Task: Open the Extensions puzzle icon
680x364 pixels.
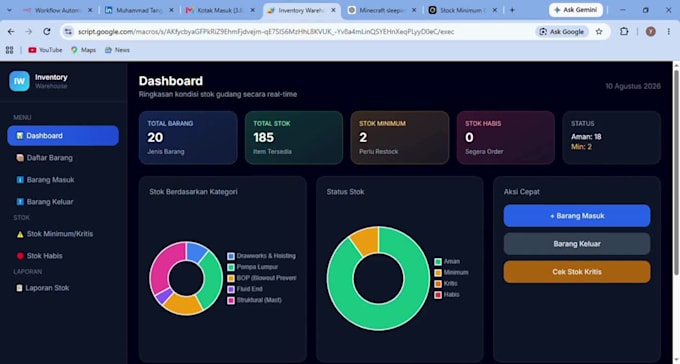Action: pyautogui.click(x=624, y=31)
